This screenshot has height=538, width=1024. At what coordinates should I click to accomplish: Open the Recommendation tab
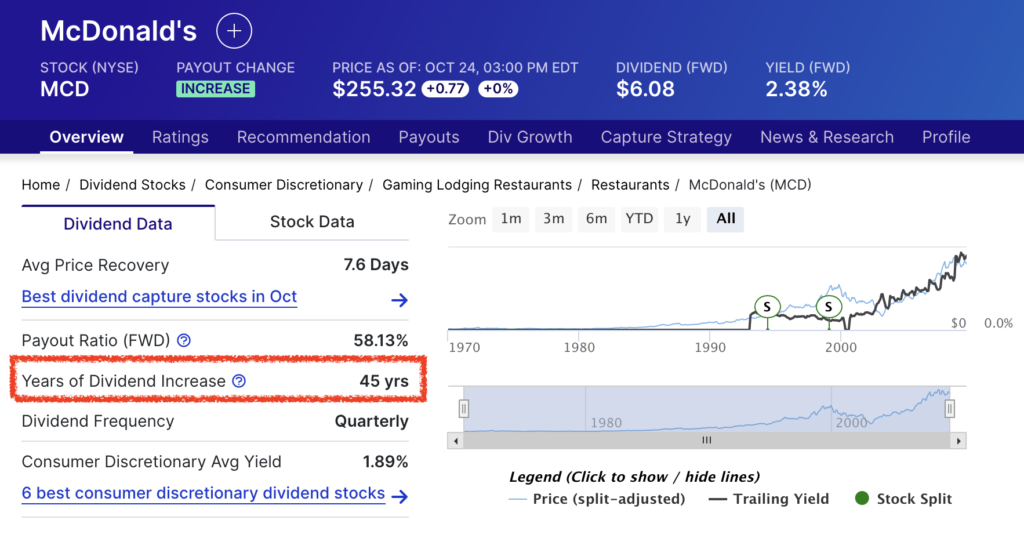coord(304,137)
